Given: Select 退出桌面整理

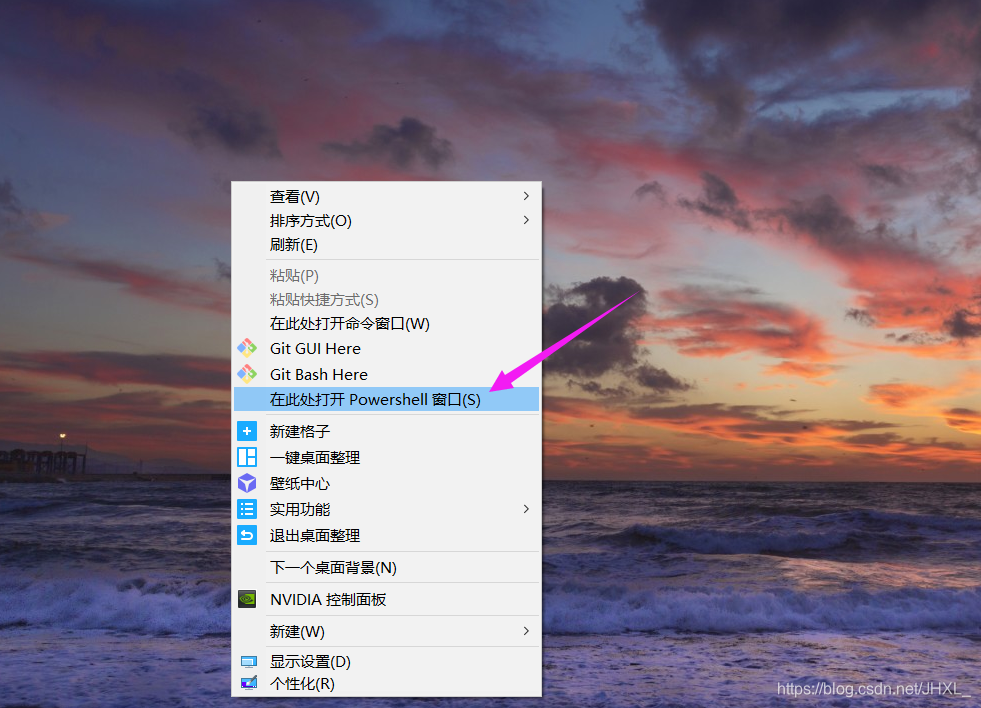Looking at the screenshot, I should point(386,535).
